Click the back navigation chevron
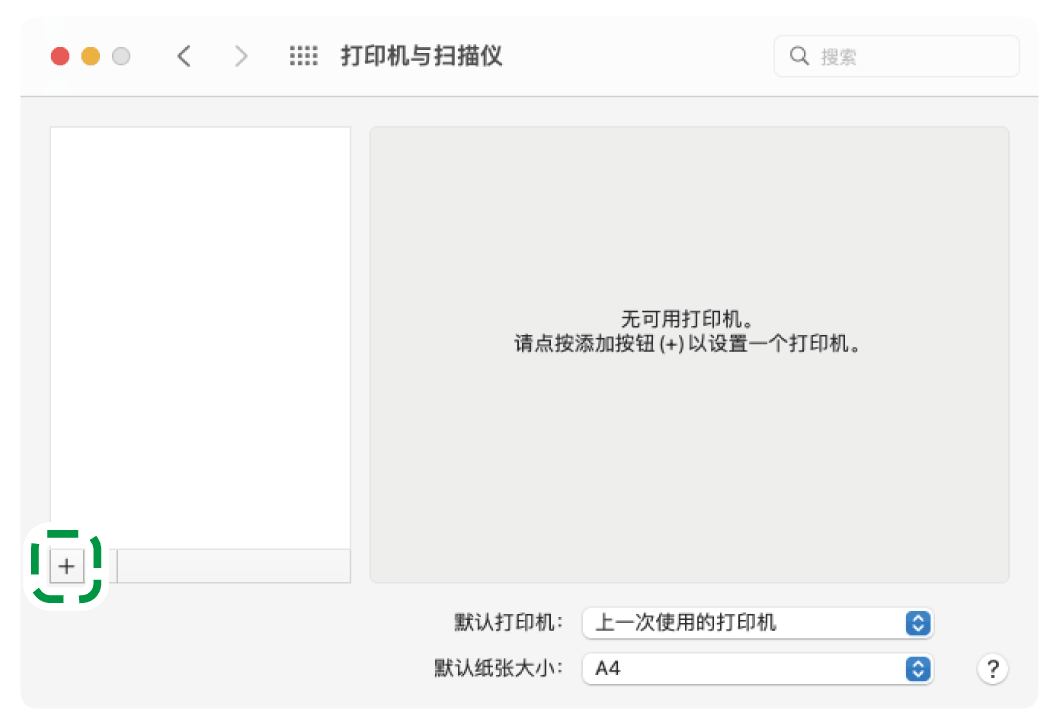Image resolution: width=1055 pixels, height=725 pixels. [x=184, y=56]
